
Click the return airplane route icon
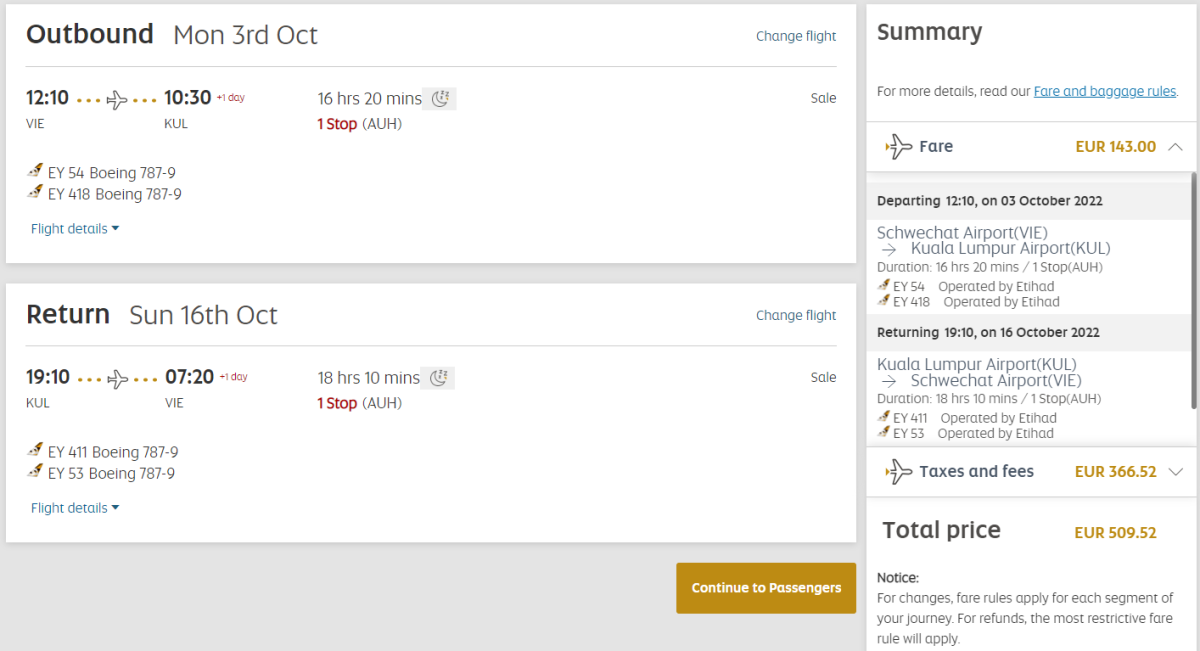tap(117, 379)
